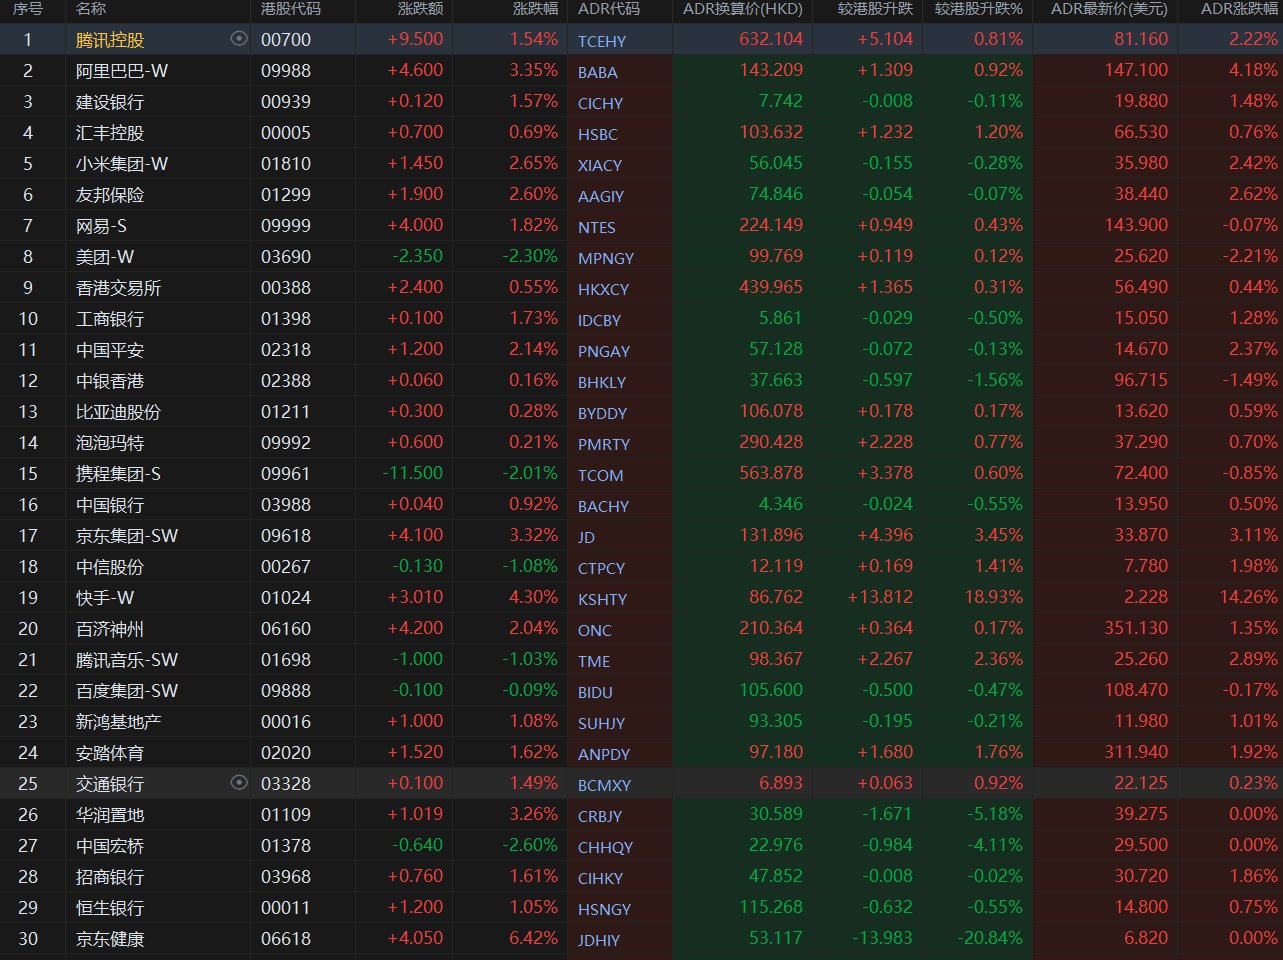Click the KSHTY ADR code

tap(603, 599)
